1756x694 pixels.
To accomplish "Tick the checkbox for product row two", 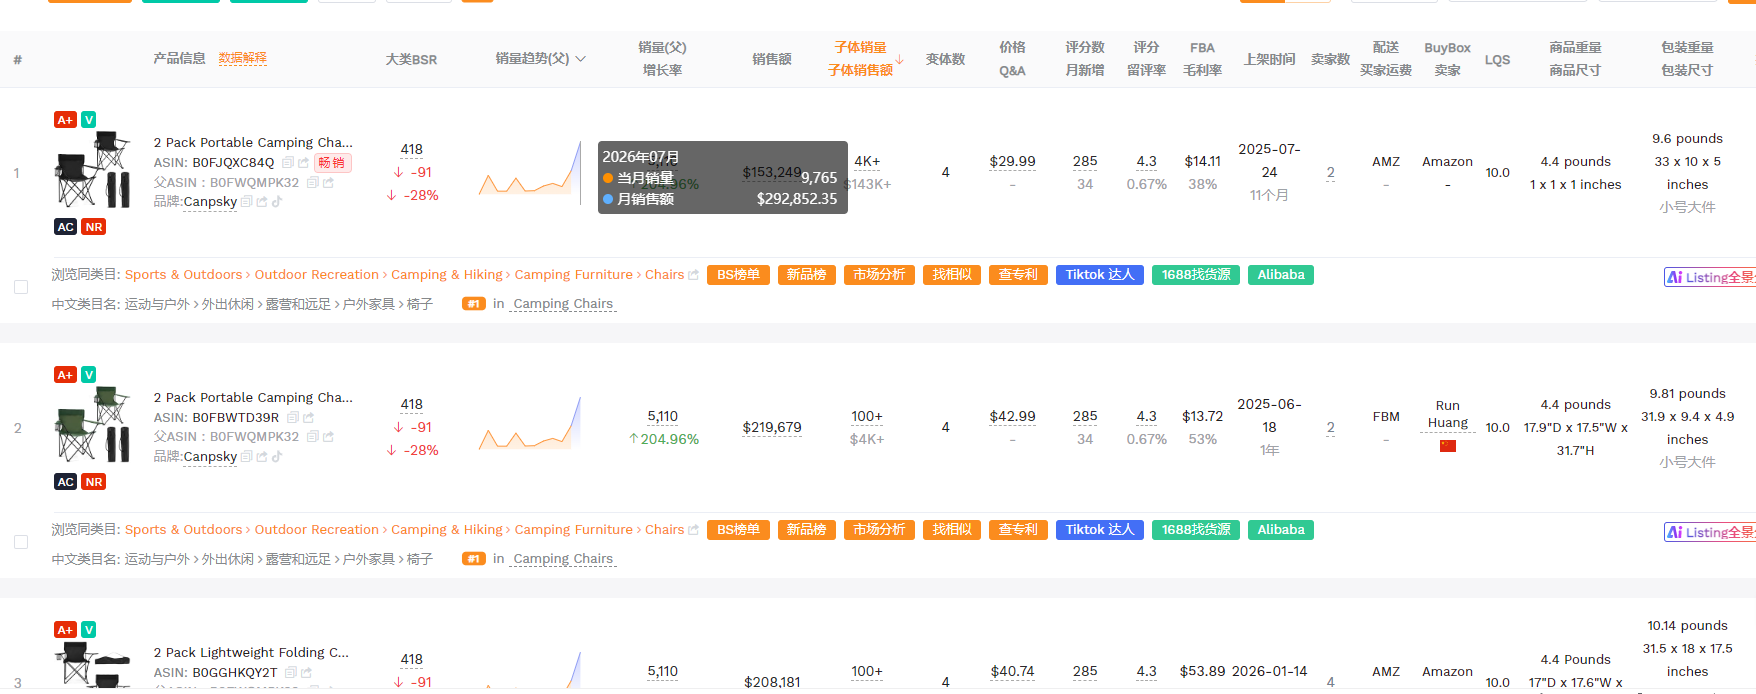I will [21, 542].
